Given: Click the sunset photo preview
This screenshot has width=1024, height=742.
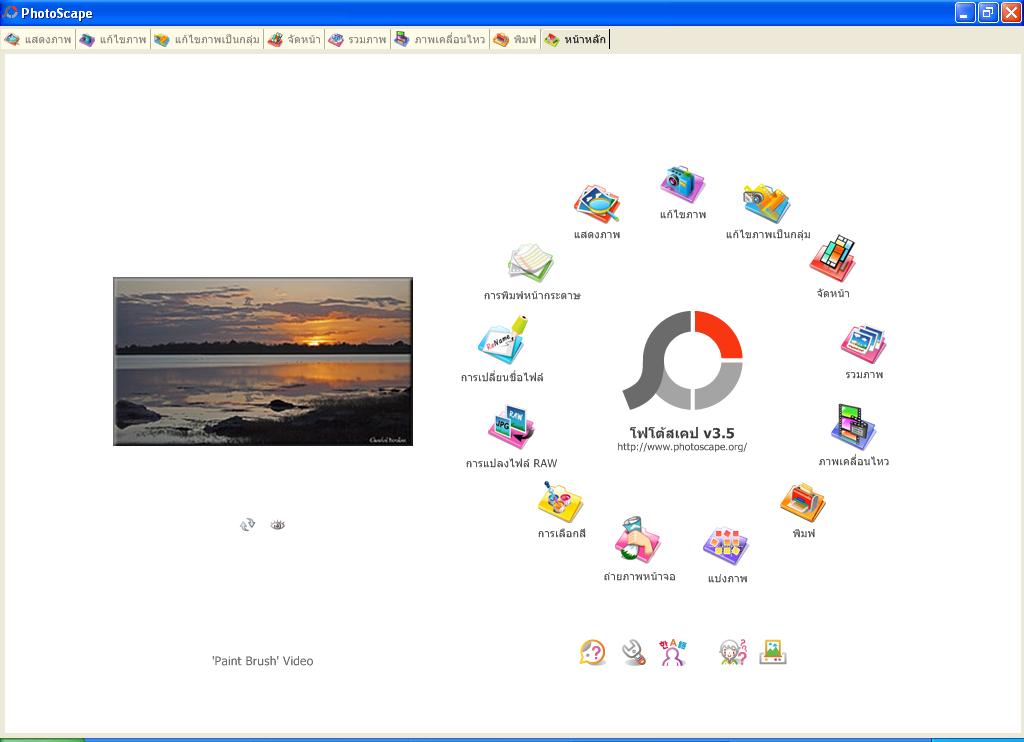Looking at the screenshot, I should 263,361.
